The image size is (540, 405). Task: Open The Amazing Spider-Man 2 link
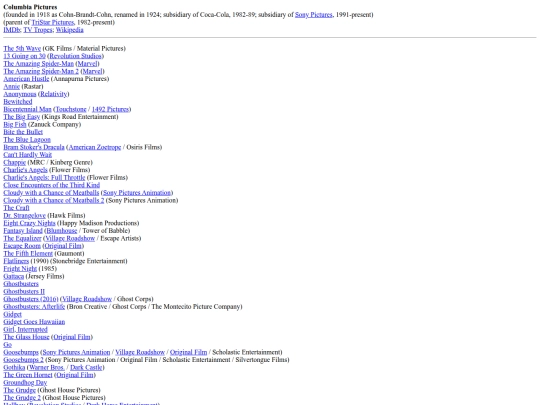tap(41, 71)
